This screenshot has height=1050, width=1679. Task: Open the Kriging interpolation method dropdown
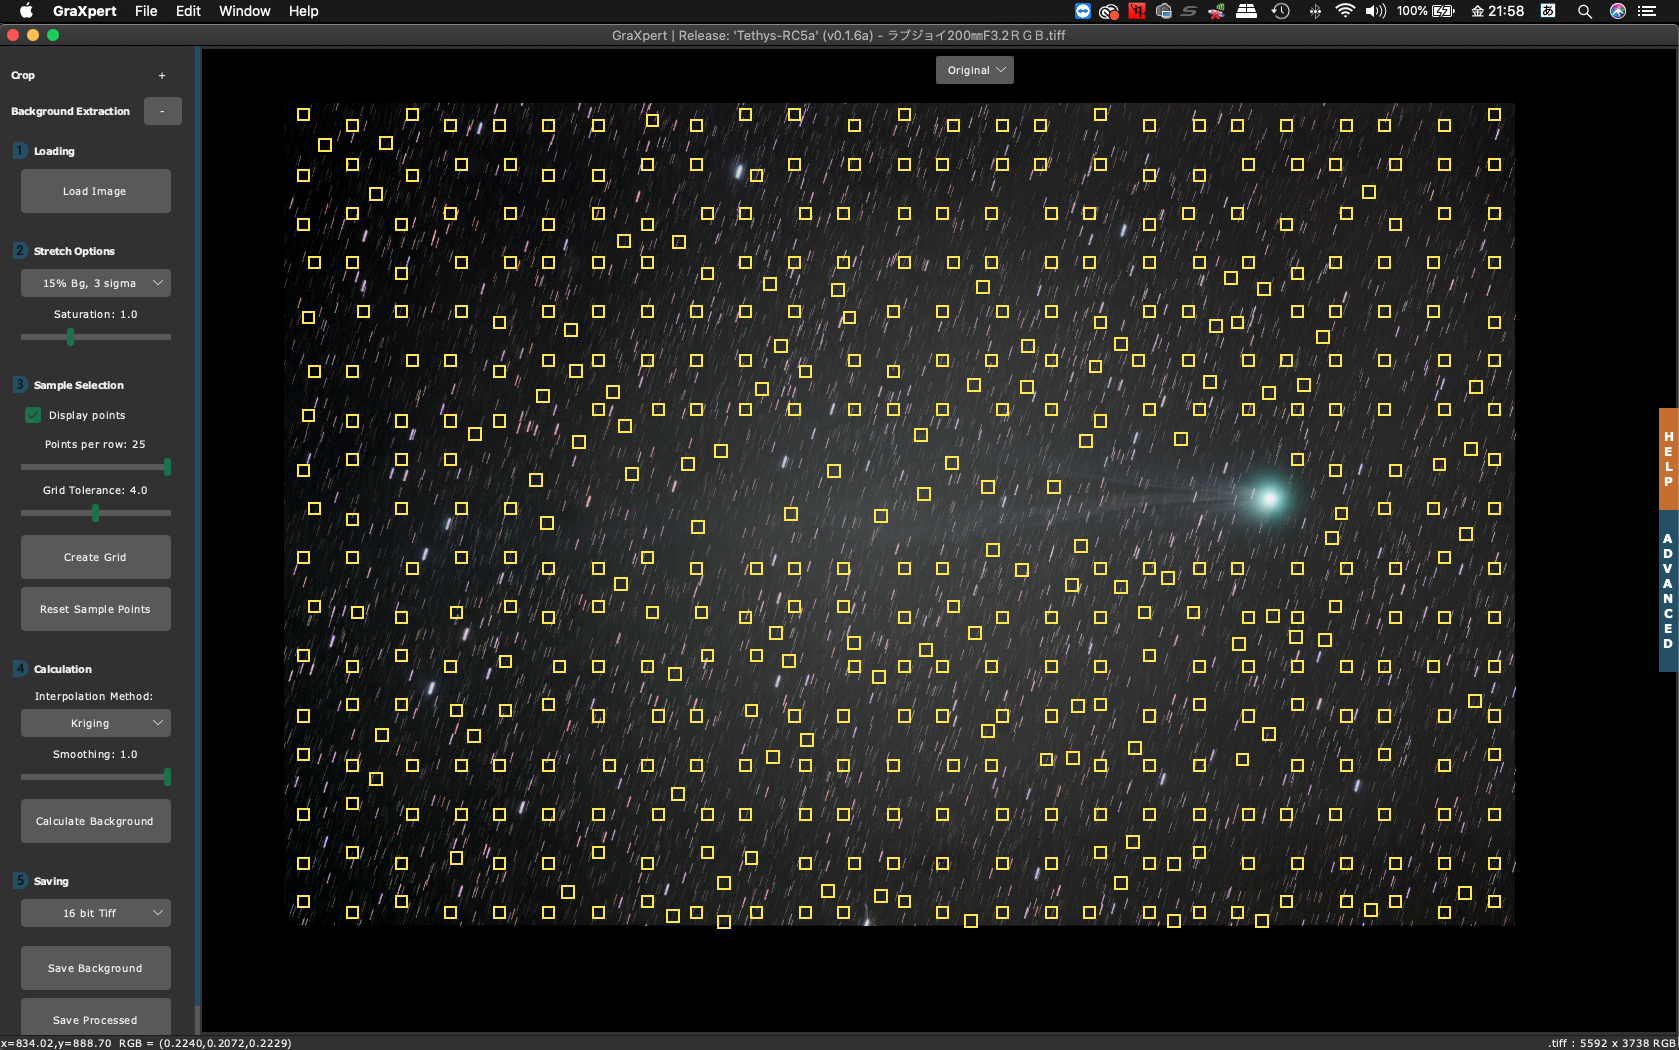tap(96, 723)
